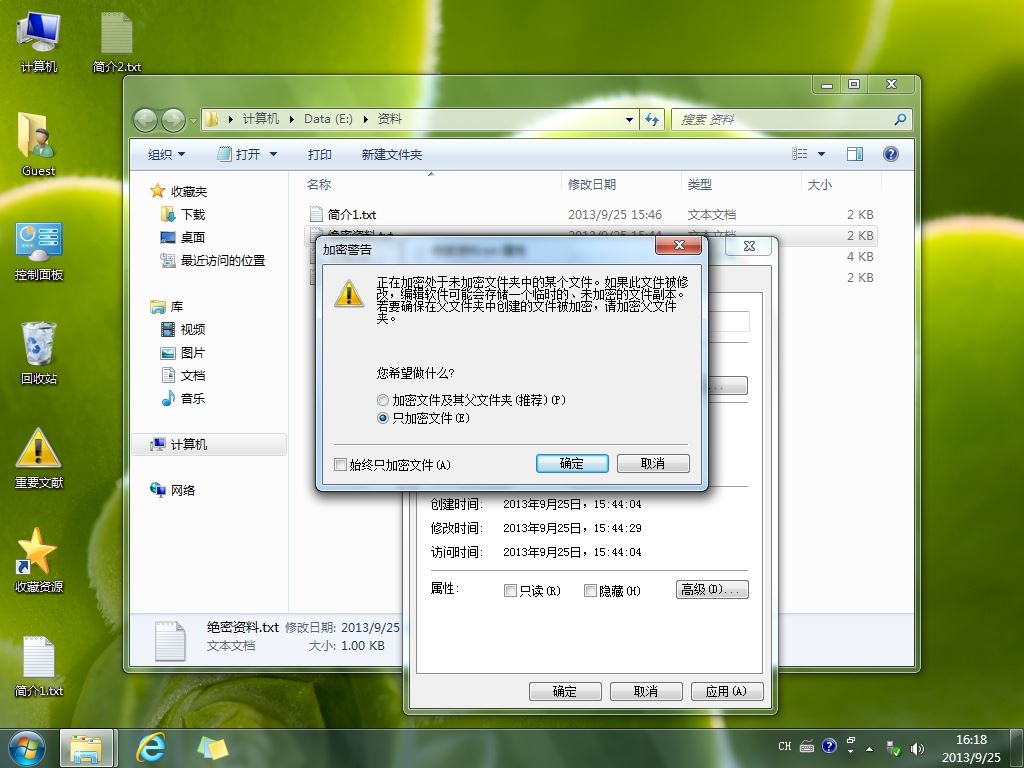Open the view options dropdown arrow
Viewport: 1024px width, 768px height.
coord(822,154)
